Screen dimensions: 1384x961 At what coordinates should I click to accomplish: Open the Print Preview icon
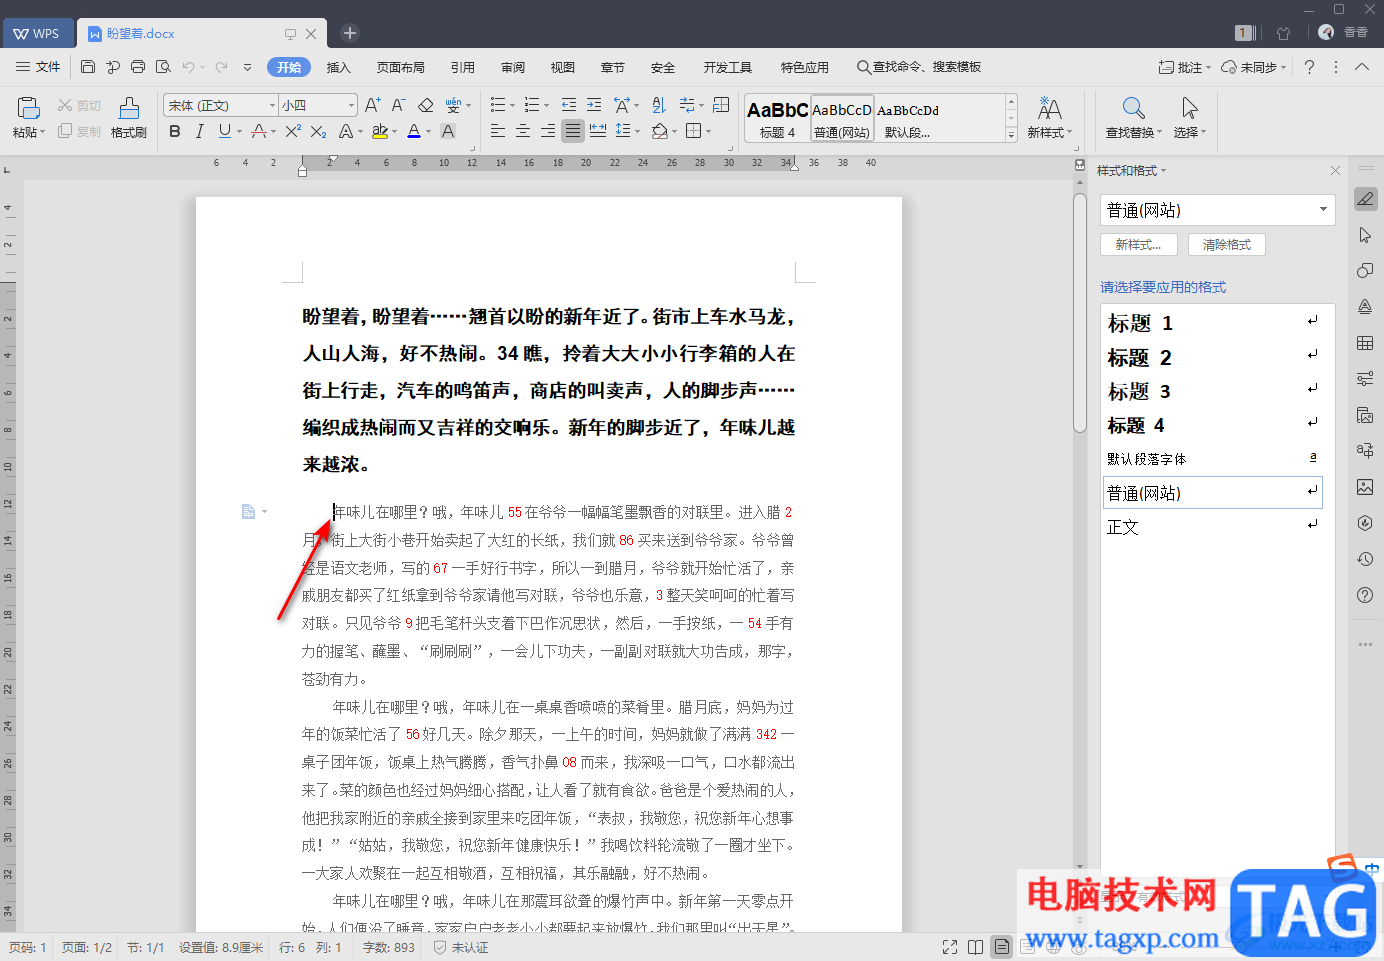tap(163, 67)
